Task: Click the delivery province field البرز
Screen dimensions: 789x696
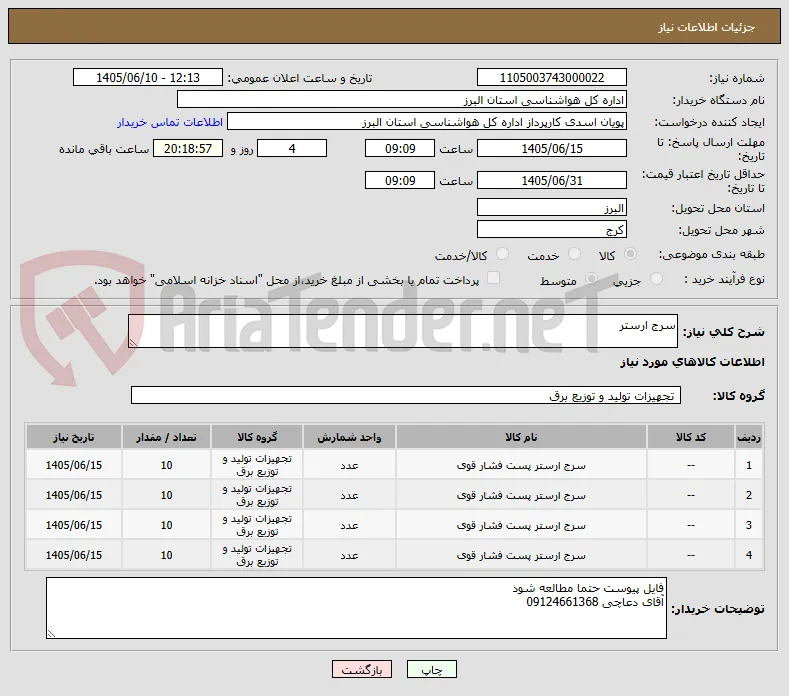Action: [x=551, y=207]
